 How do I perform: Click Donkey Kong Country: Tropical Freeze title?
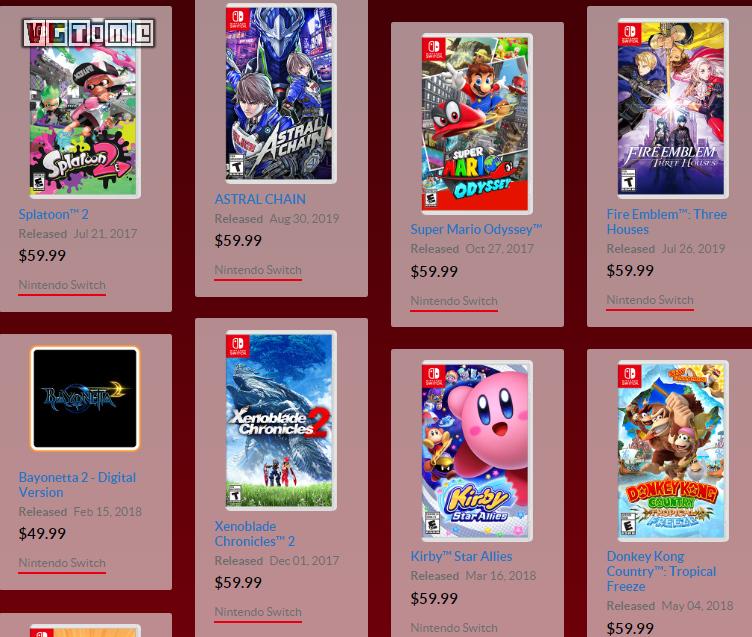click(x=661, y=571)
